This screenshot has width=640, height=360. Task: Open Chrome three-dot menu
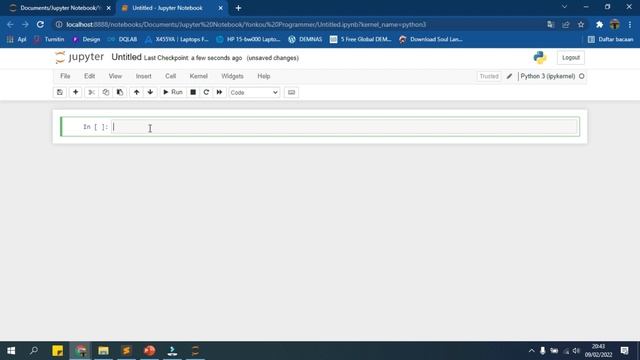630,24
